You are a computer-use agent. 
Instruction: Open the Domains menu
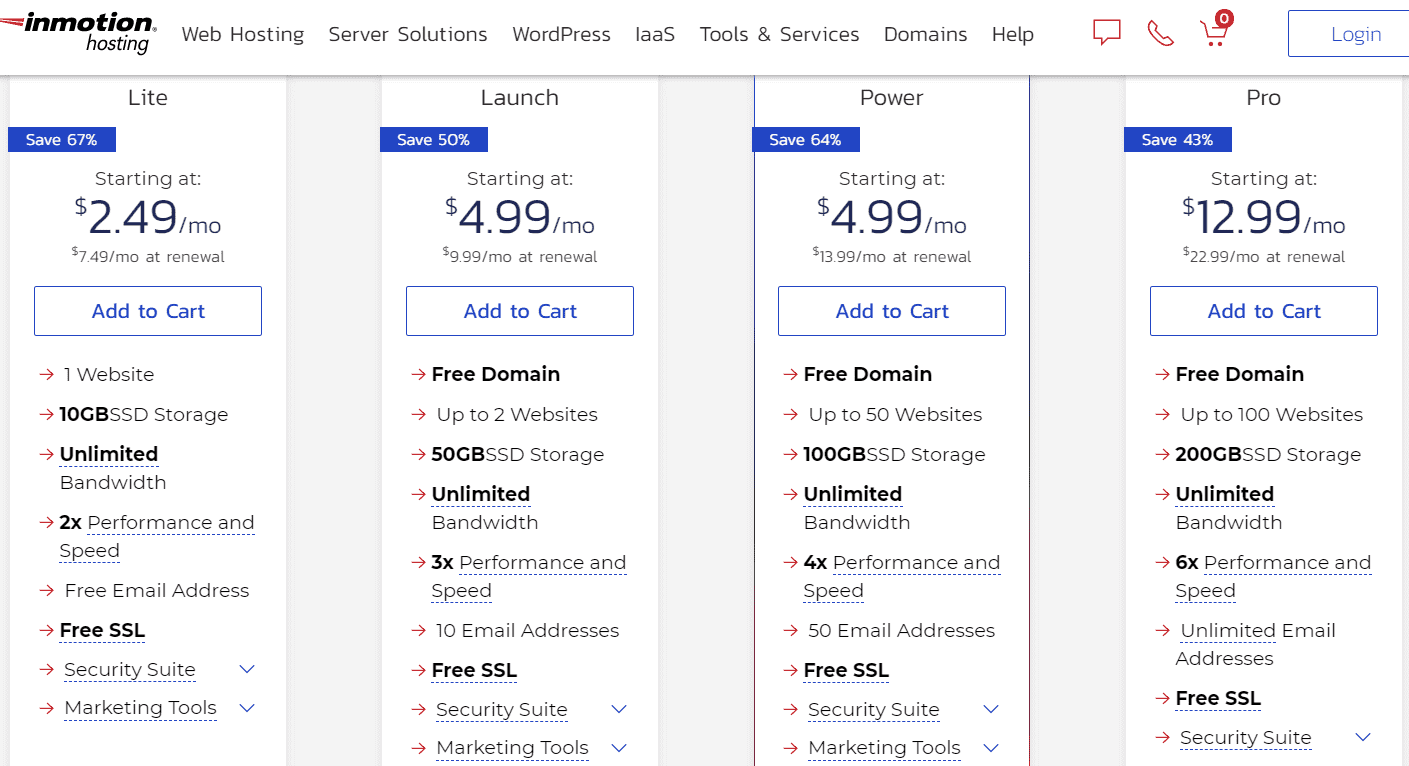(x=925, y=34)
